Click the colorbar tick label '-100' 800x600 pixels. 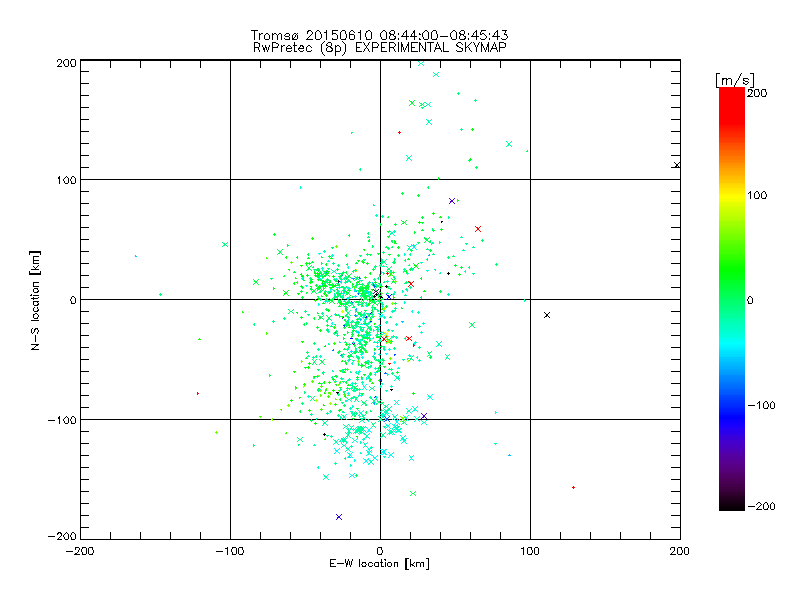[x=761, y=406]
